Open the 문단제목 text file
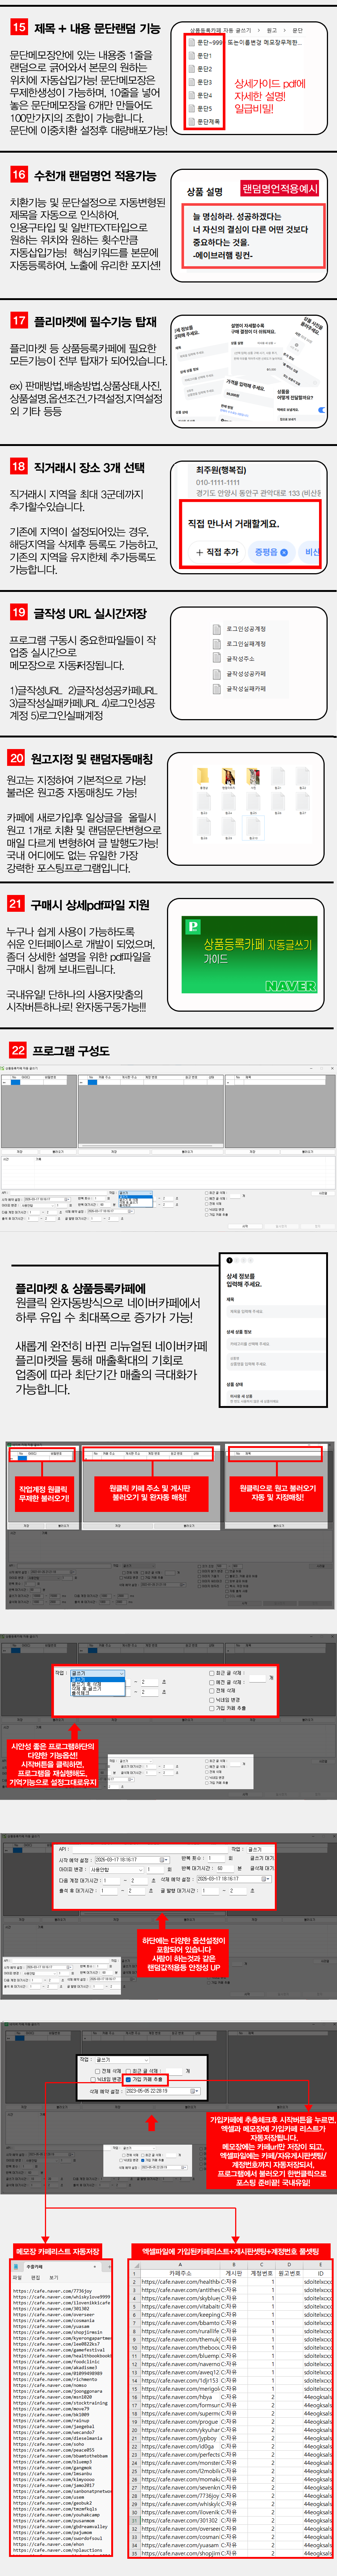 point(207,121)
